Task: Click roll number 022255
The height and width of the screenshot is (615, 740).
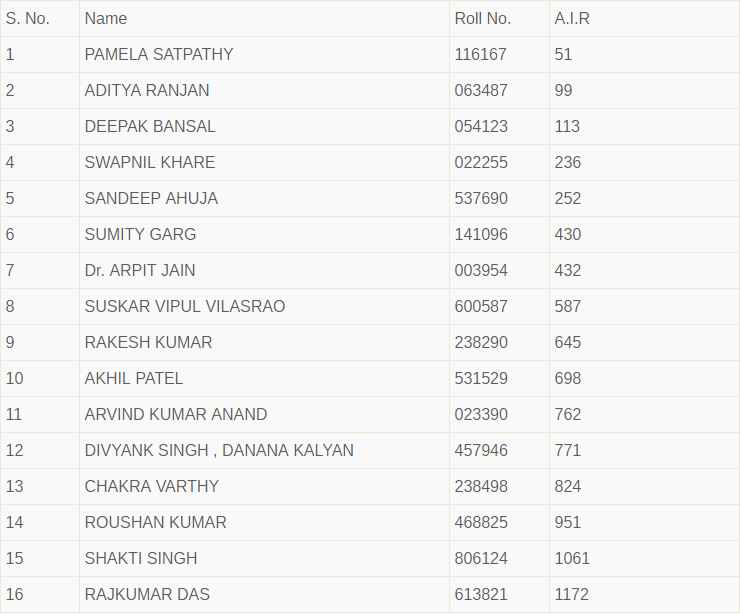Action: 481,162
